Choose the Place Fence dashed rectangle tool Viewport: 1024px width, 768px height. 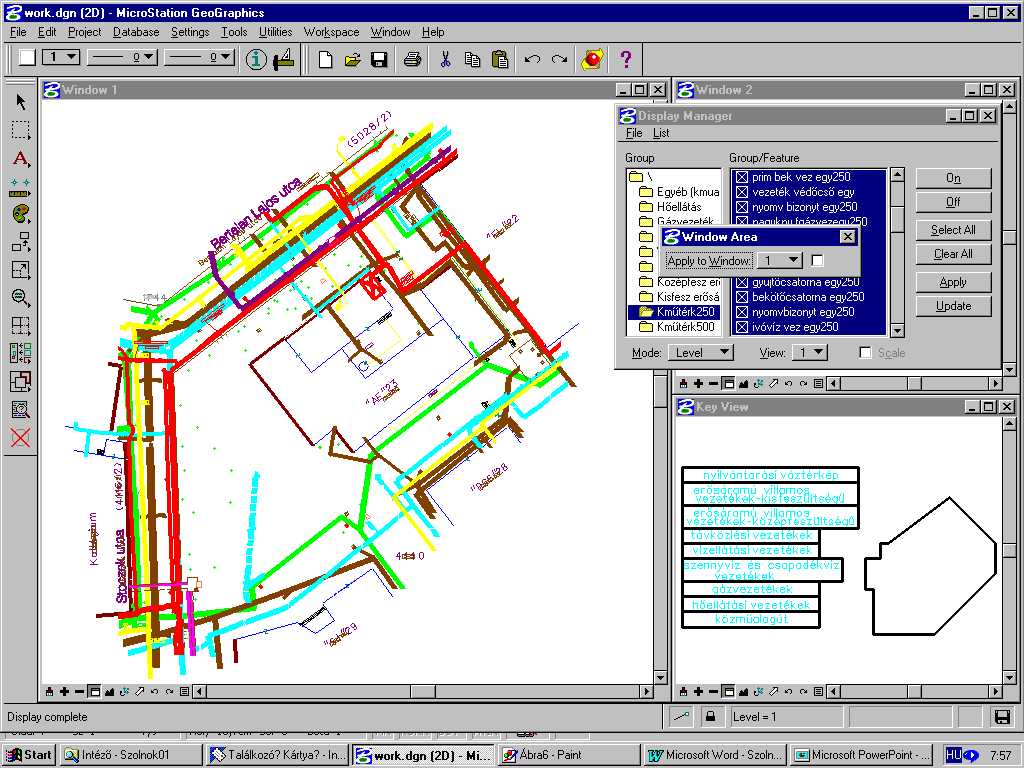click(20, 130)
